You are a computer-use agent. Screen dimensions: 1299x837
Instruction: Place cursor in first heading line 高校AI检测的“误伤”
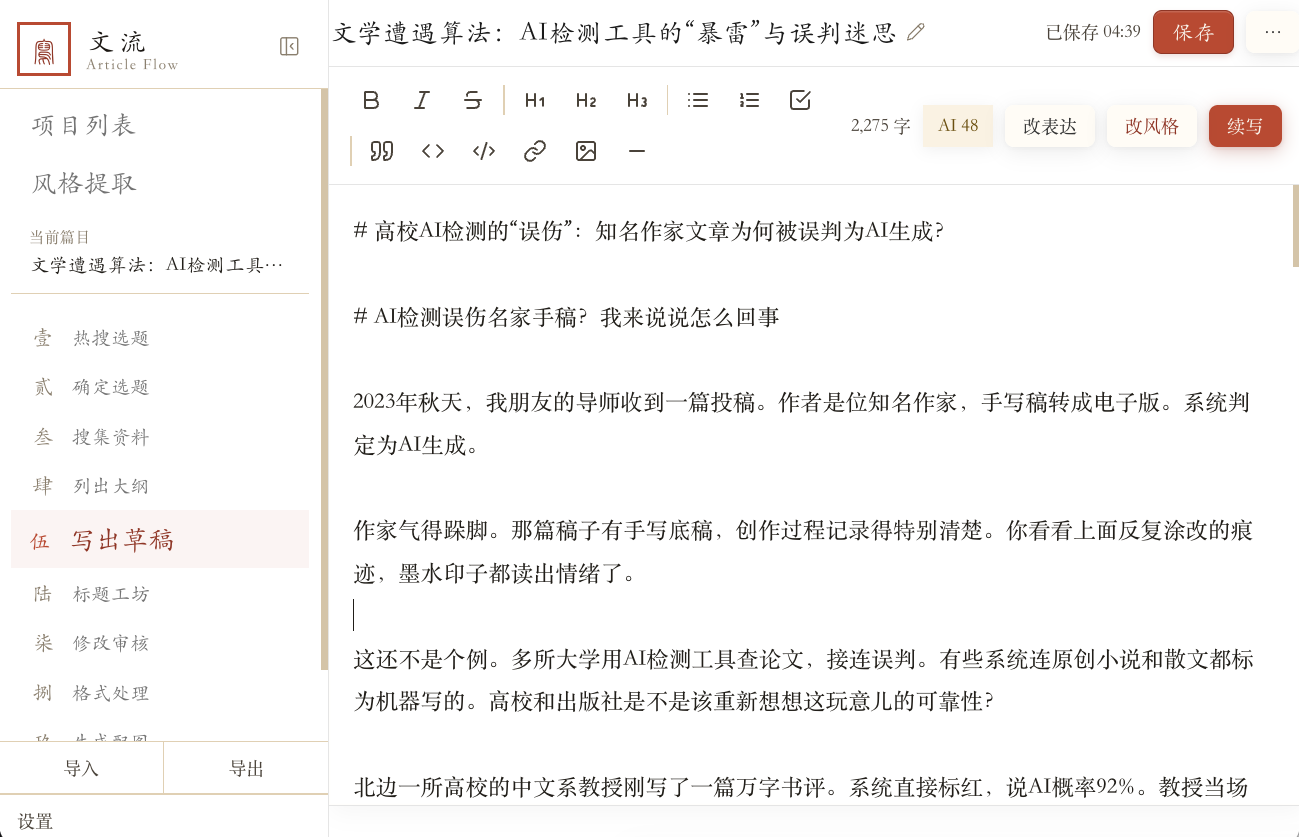pyautogui.click(x=649, y=231)
